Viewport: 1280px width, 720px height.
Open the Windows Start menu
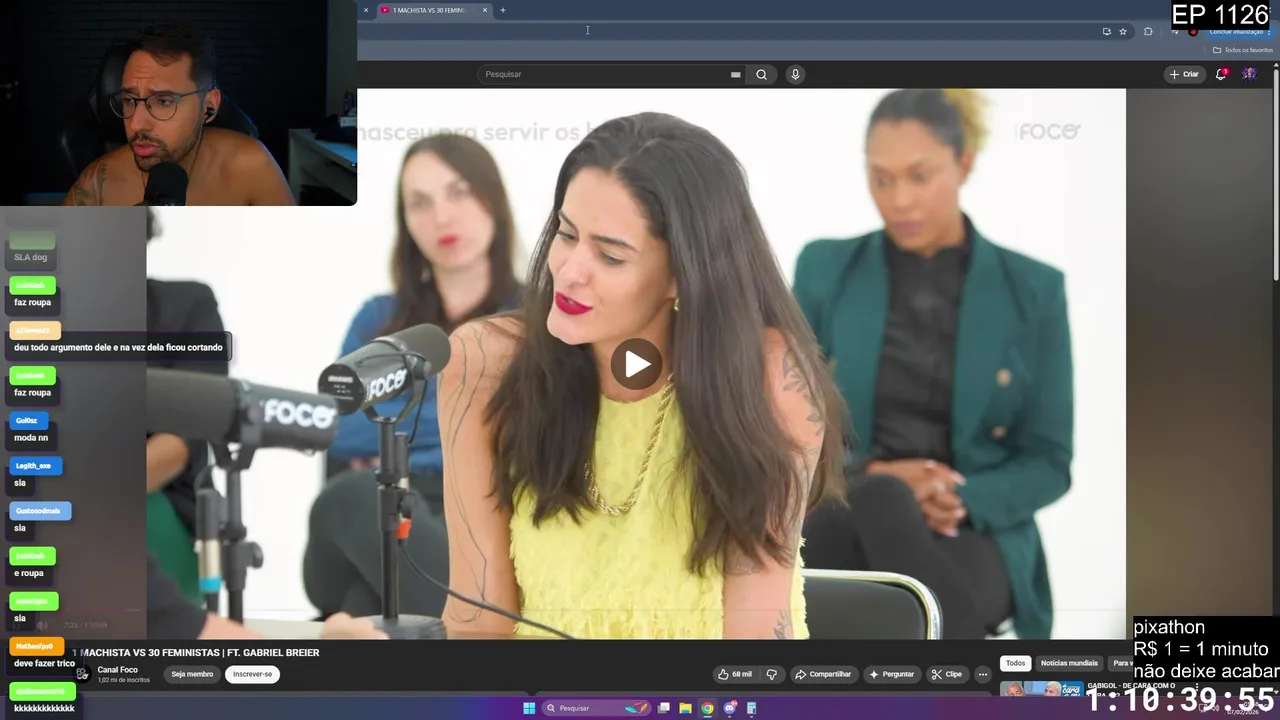pyautogui.click(x=529, y=708)
